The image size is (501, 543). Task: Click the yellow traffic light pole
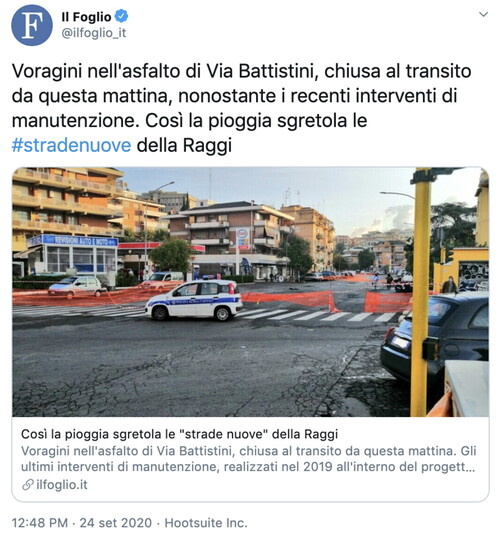point(421,292)
